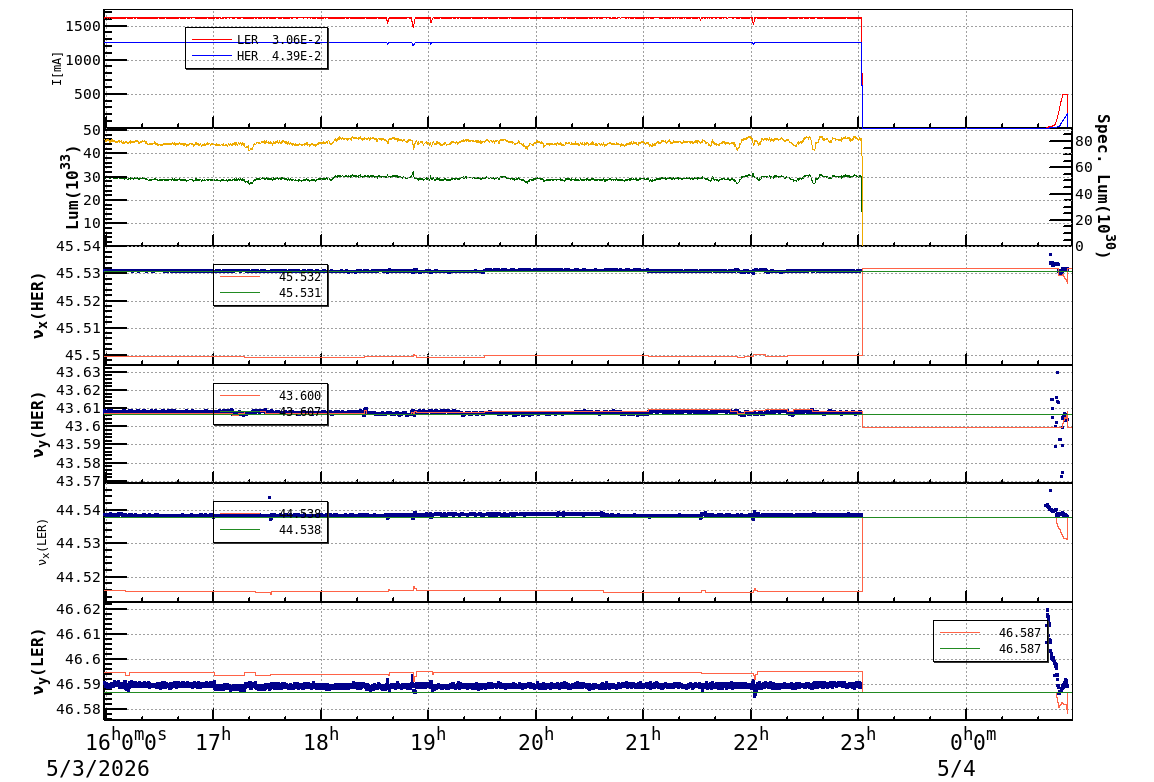Click the 500 tick on current axis
Viewport: 1154px width, 782px height.
click(x=87, y=94)
